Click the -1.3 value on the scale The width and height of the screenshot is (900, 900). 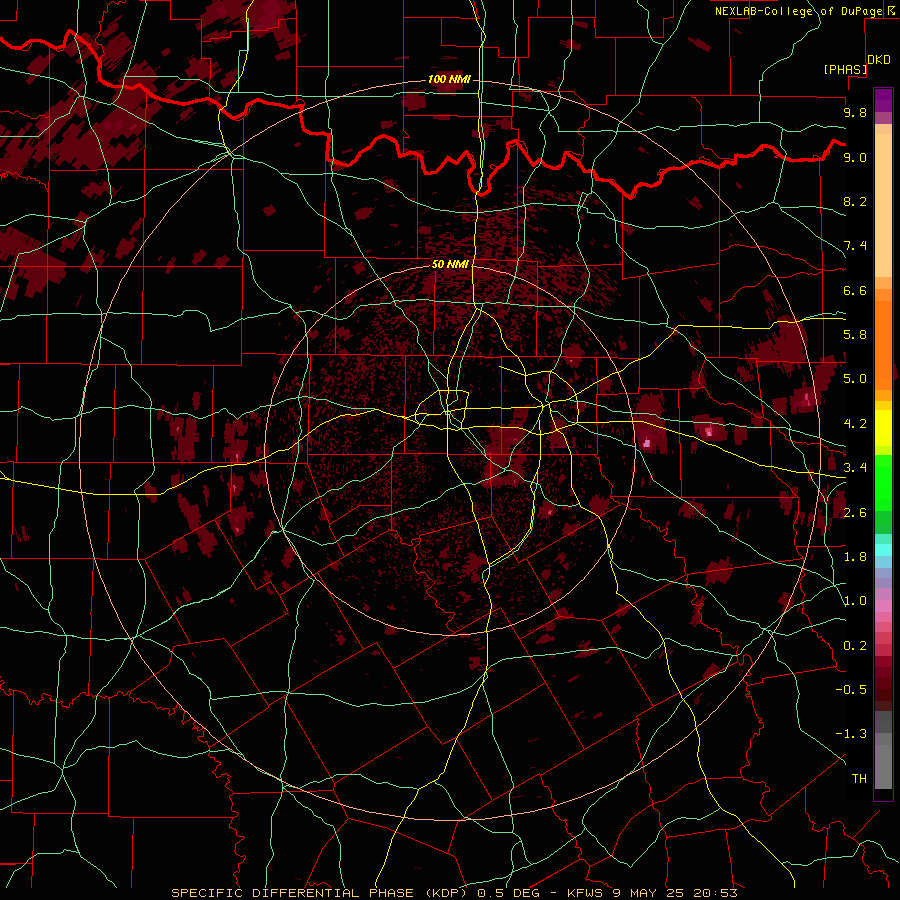tap(851, 734)
